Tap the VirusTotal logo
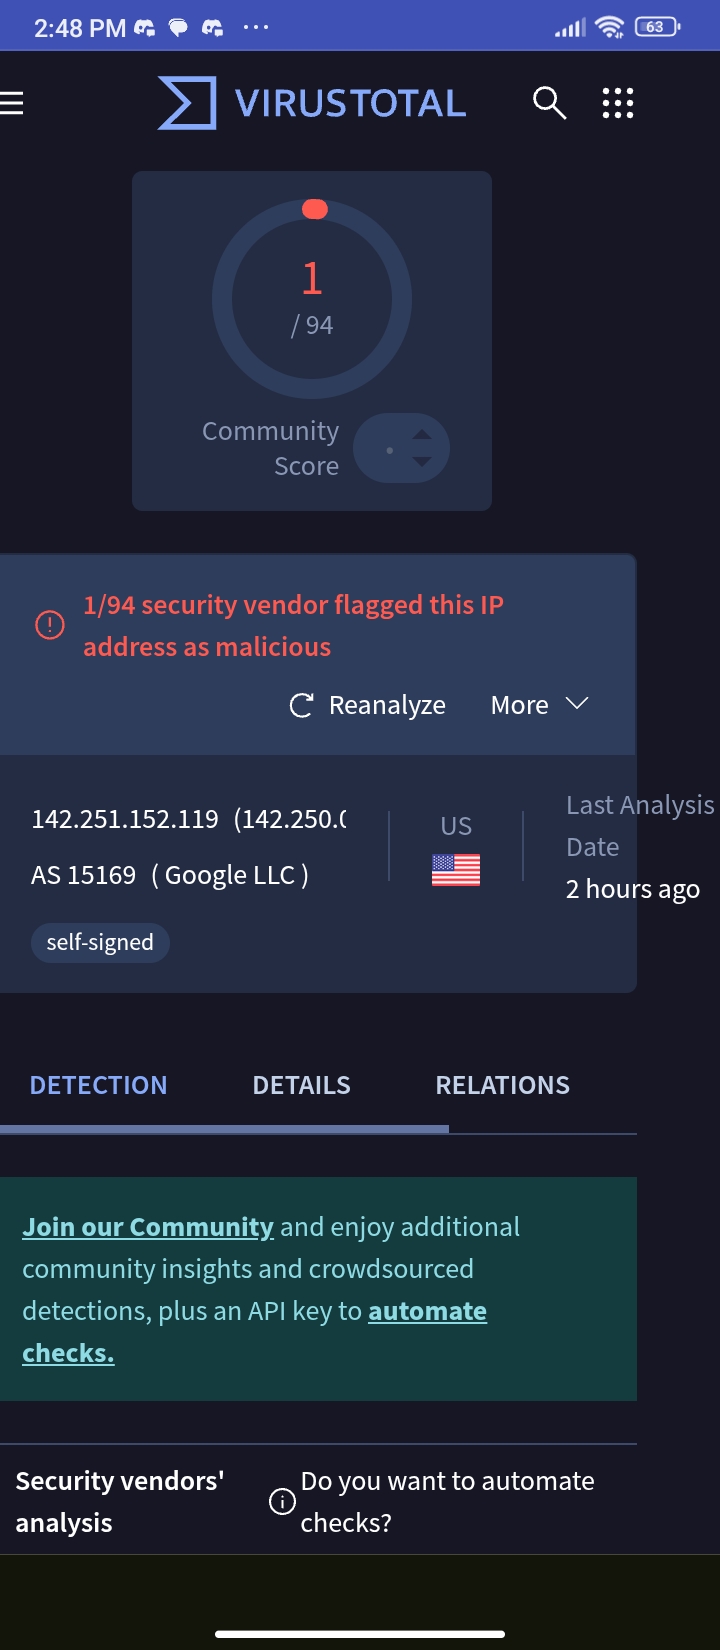Image resolution: width=720 pixels, height=1650 pixels. 312,103
